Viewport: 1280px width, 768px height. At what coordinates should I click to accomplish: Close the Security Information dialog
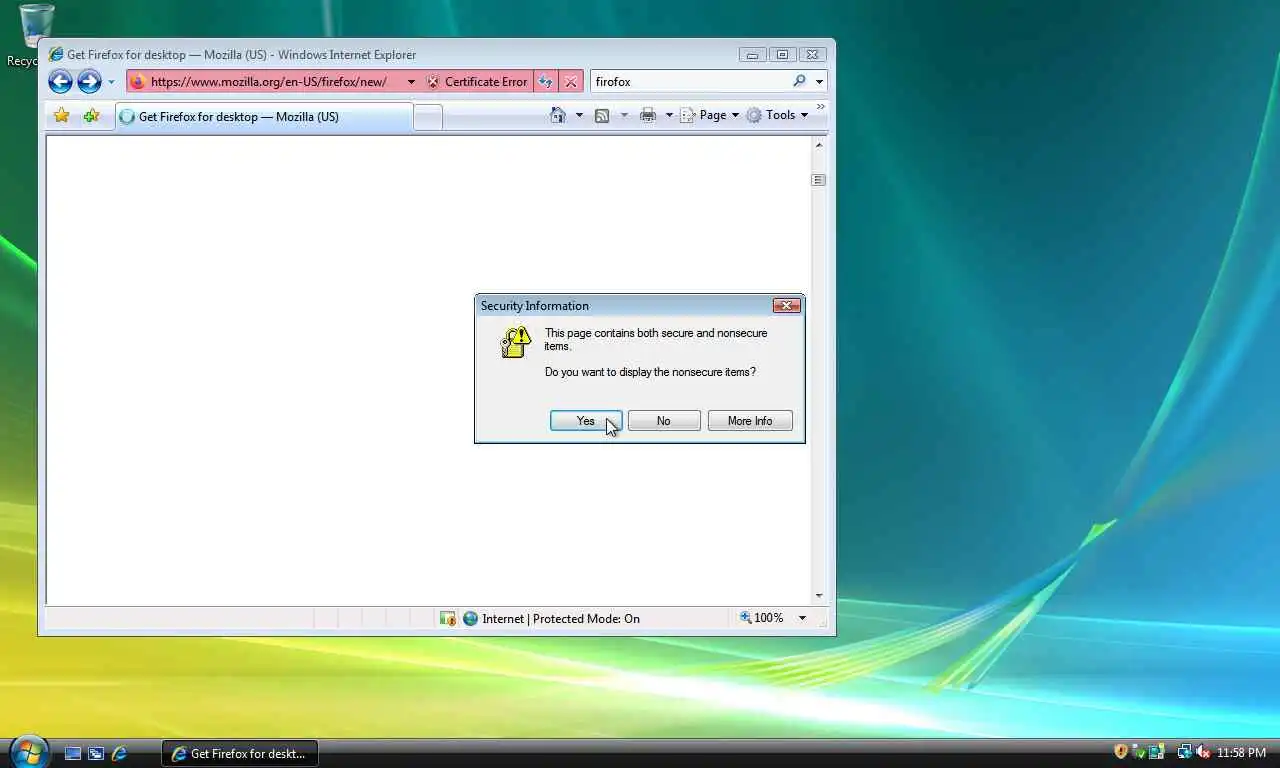click(786, 306)
